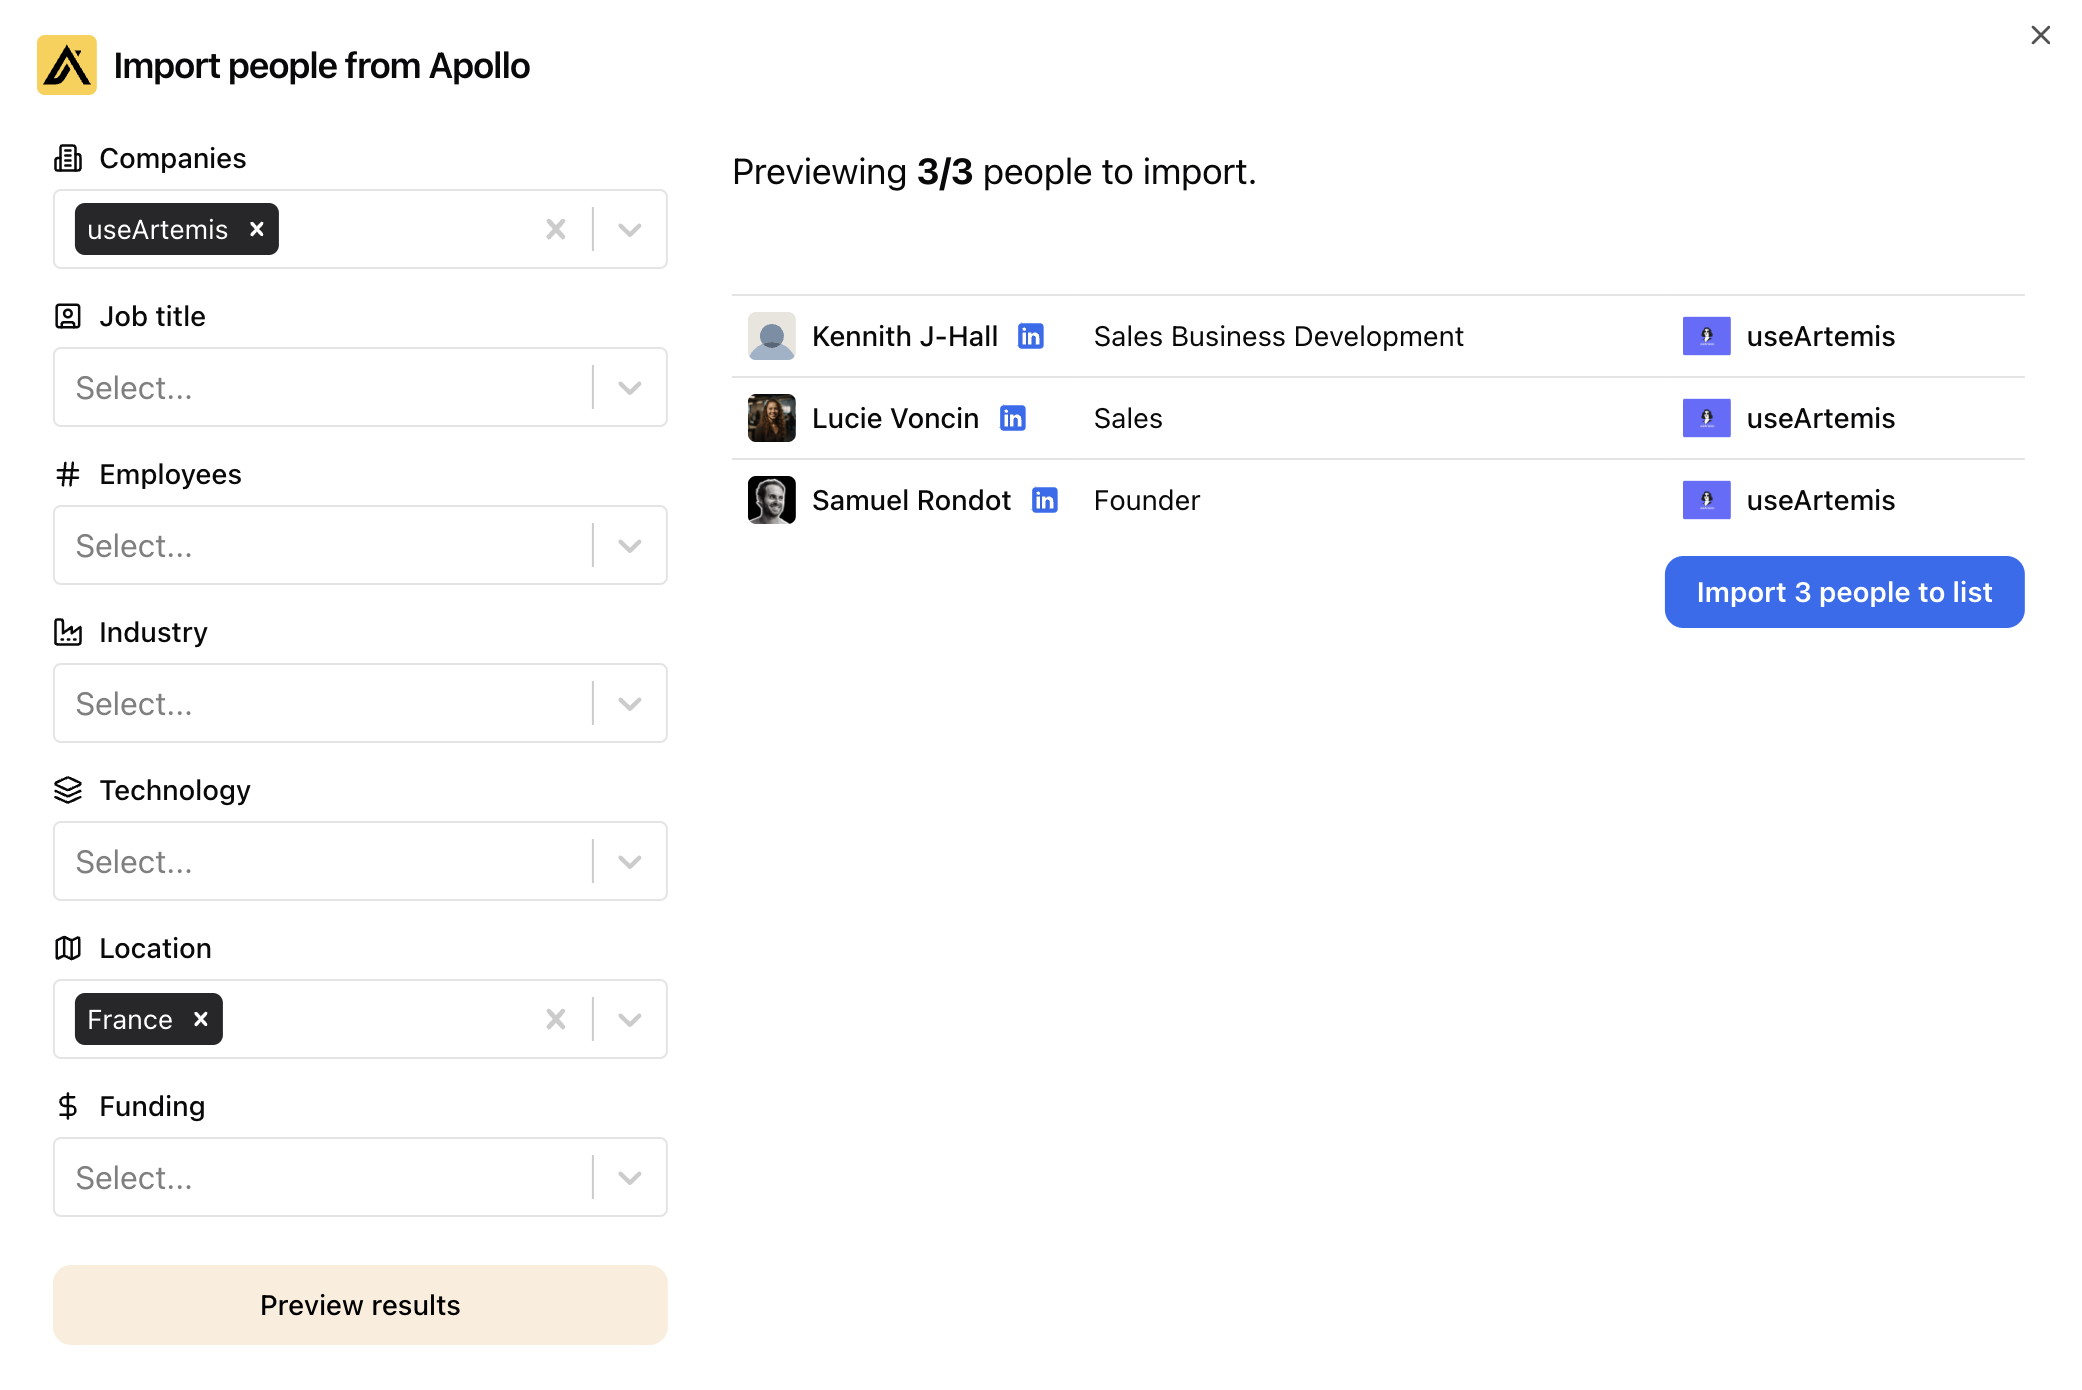Image resolution: width=2082 pixels, height=1390 pixels.
Task: Open the Industry dropdown arrow
Action: 630,703
